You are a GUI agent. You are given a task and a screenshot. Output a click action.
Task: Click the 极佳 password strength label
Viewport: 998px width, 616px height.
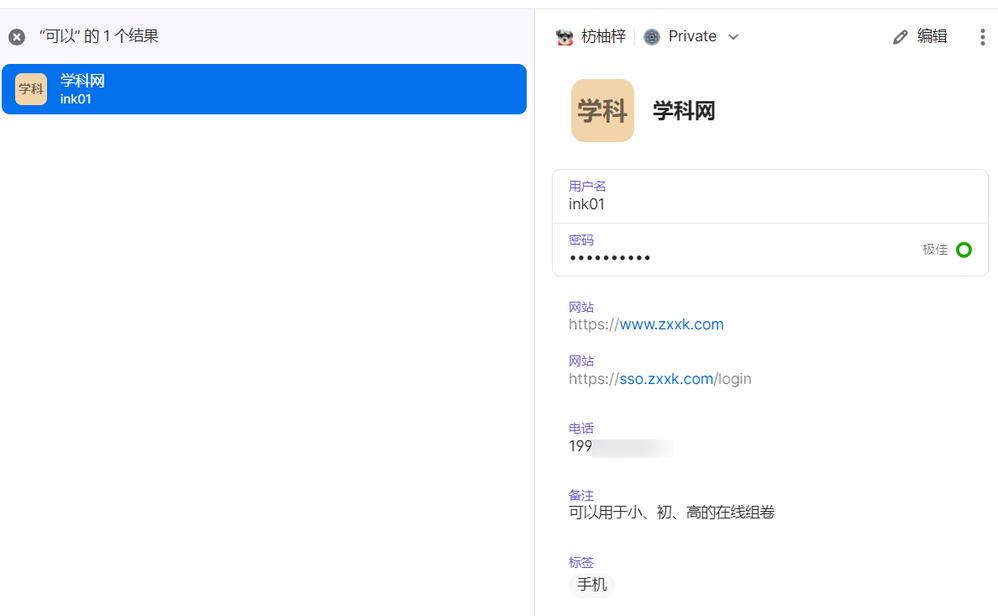(935, 250)
